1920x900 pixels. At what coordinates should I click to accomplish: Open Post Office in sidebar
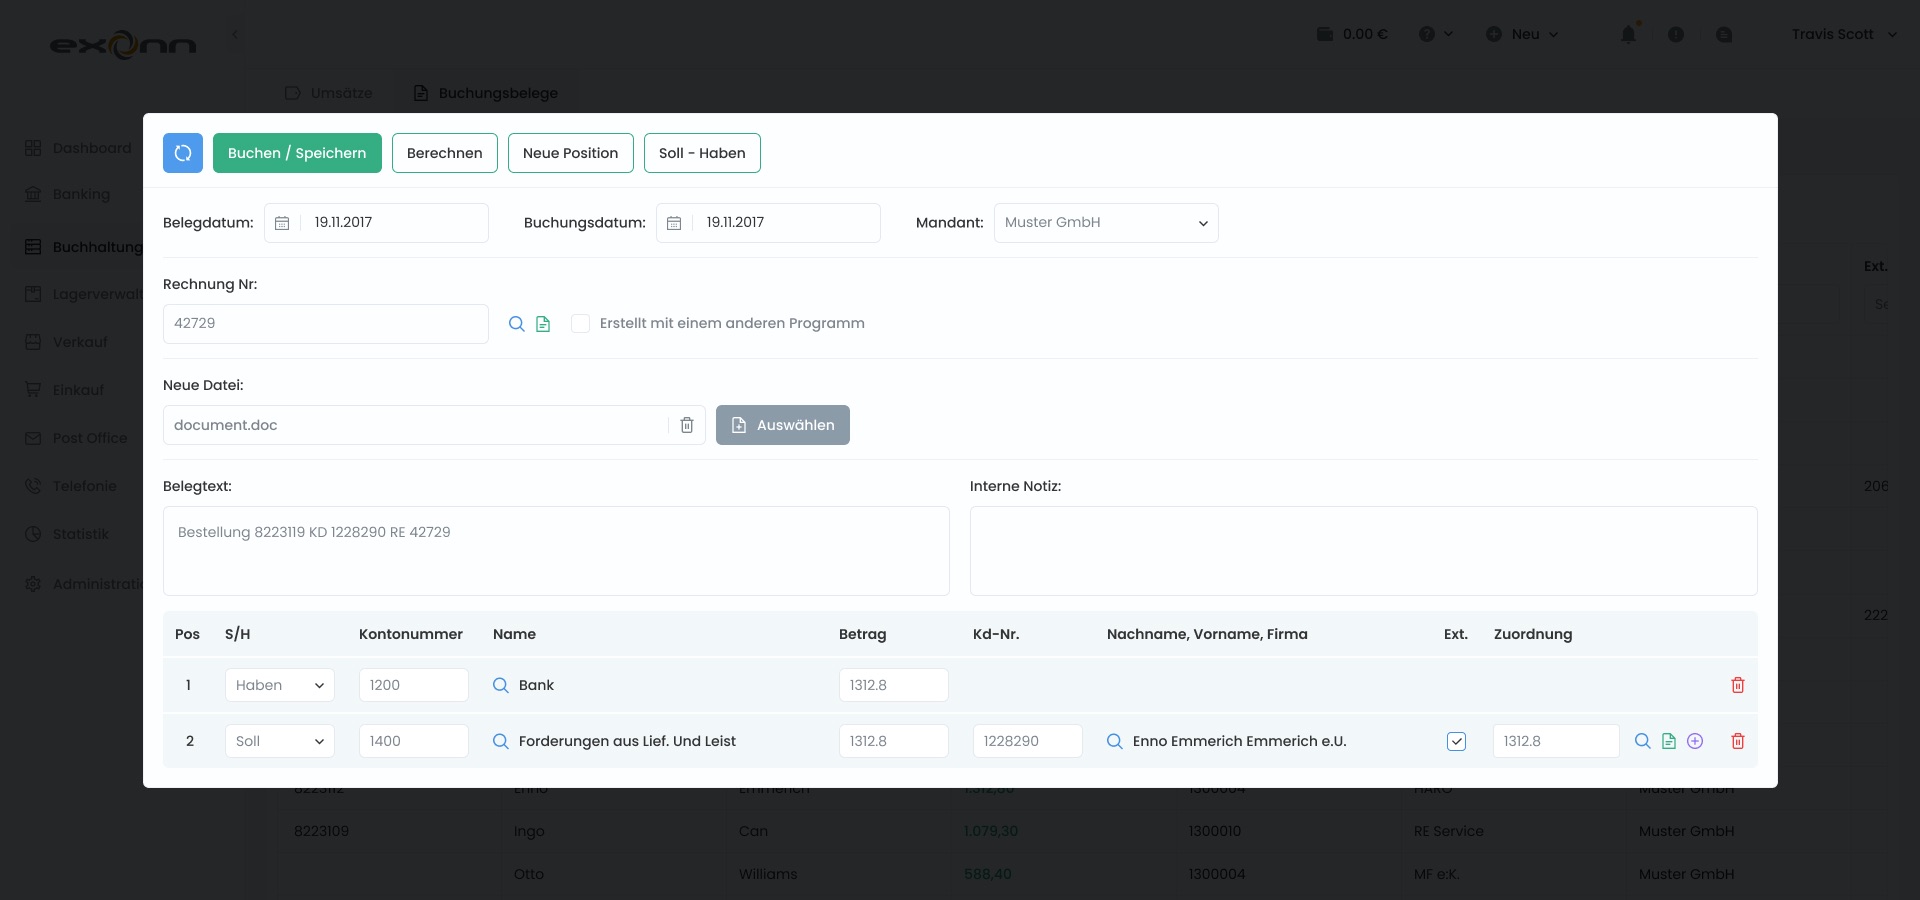click(x=77, y=438)
